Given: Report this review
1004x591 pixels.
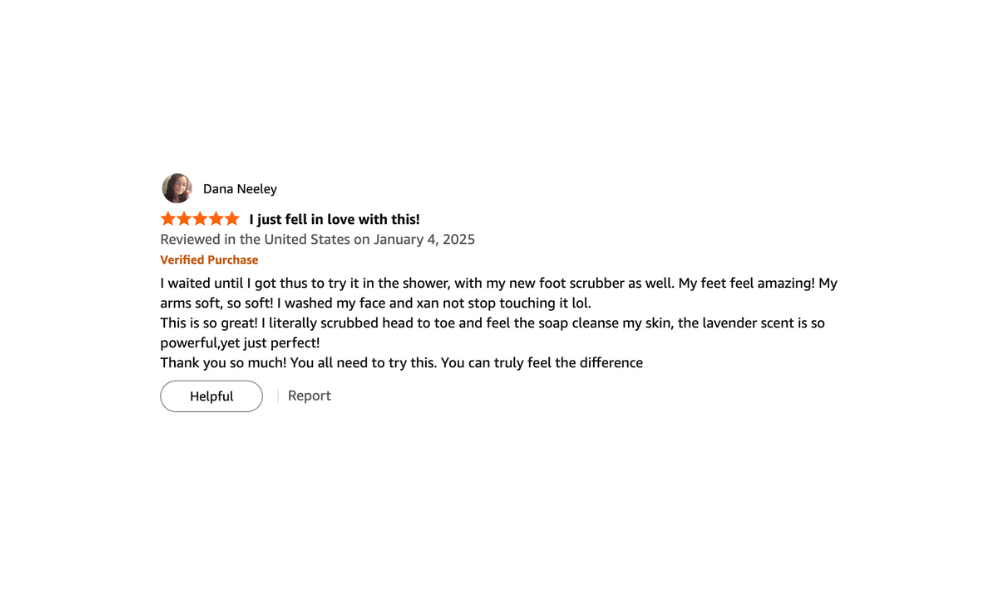Looking at the screenshot, I should click(x=309, y=395).
